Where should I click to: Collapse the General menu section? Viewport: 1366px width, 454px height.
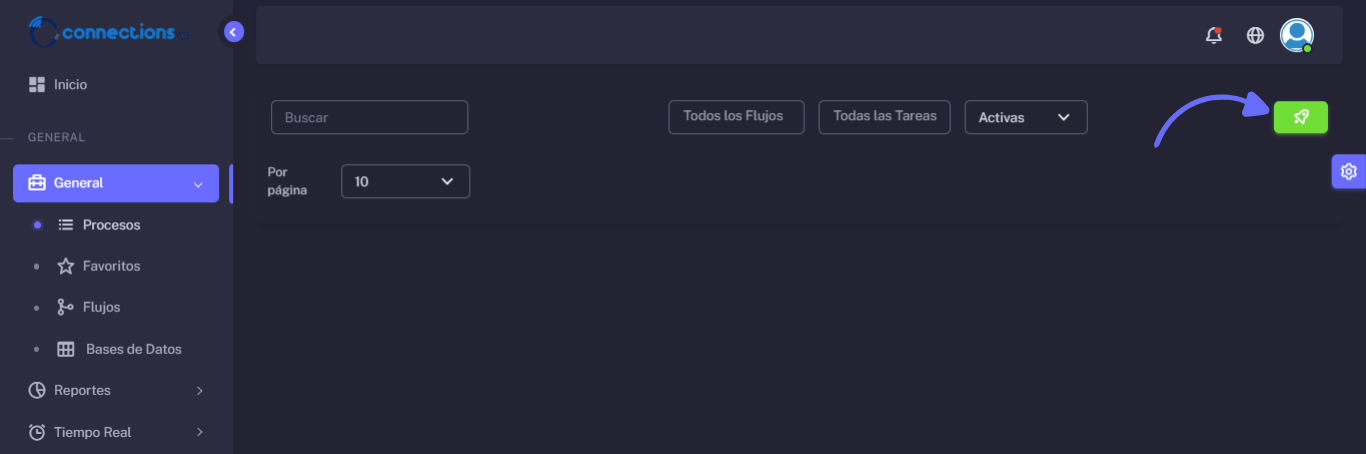point(116,183)
